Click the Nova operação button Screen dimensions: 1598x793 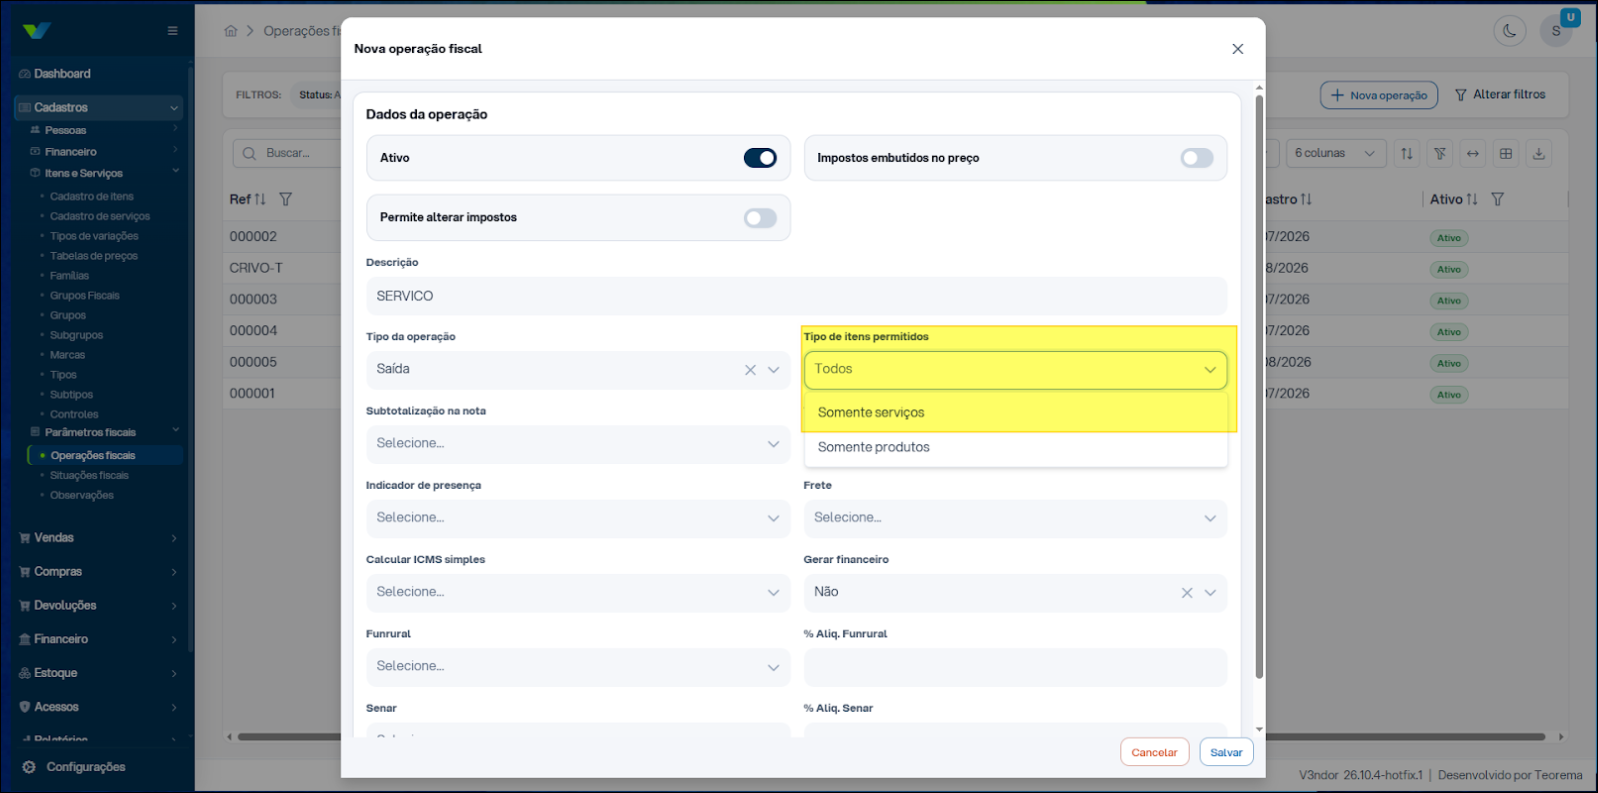1379,95
